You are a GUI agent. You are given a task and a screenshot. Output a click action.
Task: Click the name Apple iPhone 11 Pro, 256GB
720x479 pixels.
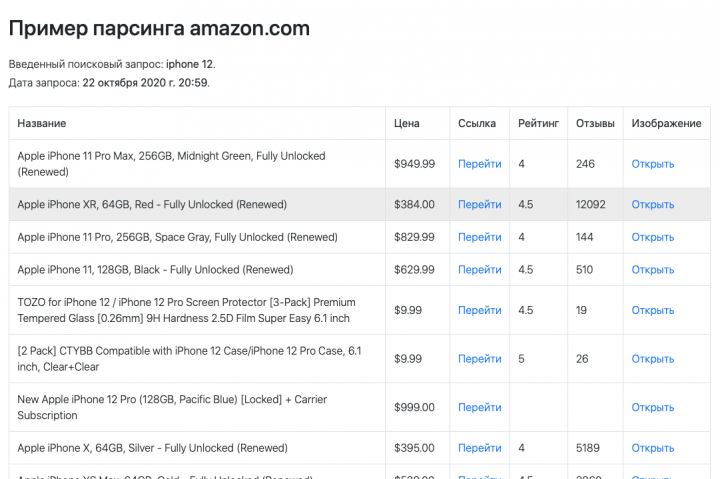(x=177, y=237)
